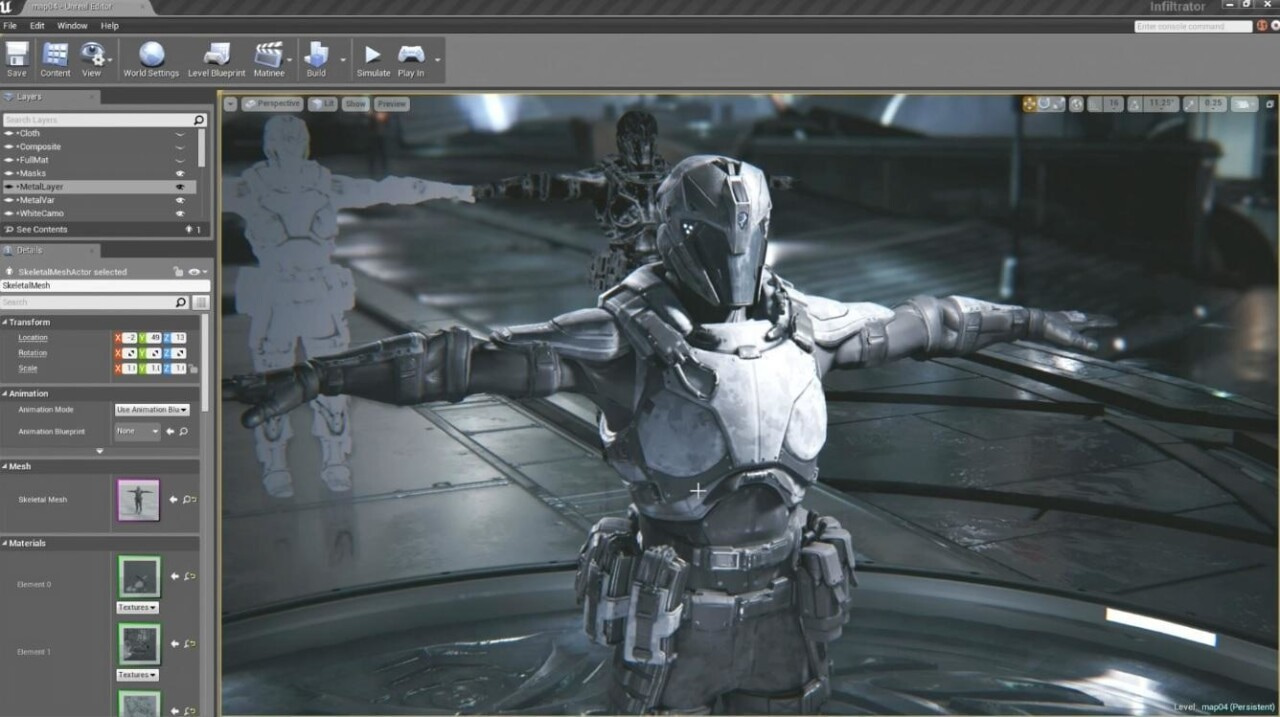Open the Perspective view dropdown
This screenshot has height=717, width=1280.
point(271,103)
